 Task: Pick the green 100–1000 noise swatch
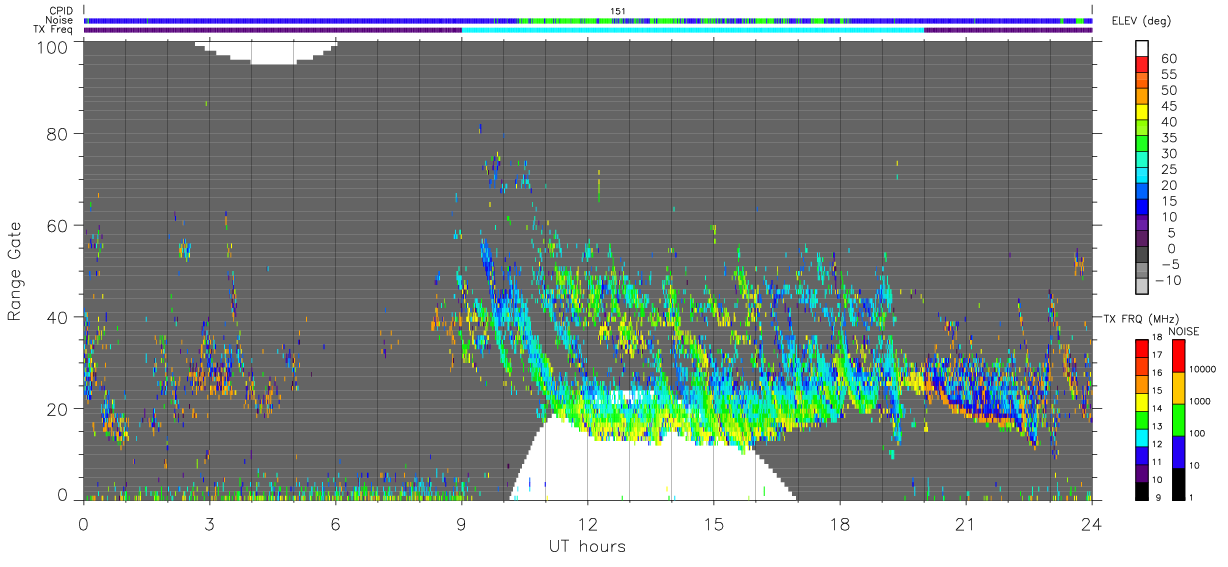coord(1177,419)
